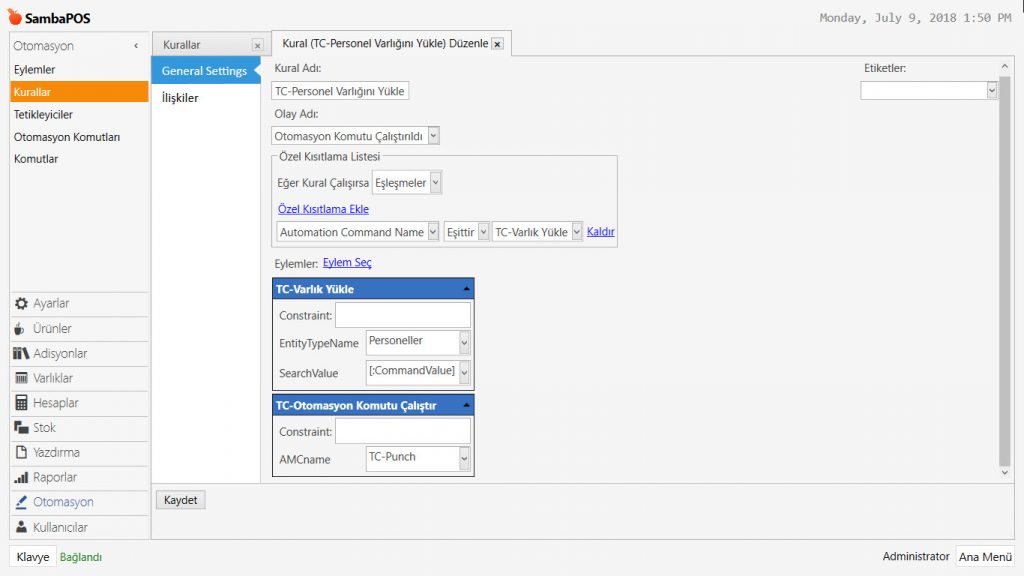Click the Özel Kısıtlama Ekle link
The height and width of the screenshot is (576, 1024).
323,209
